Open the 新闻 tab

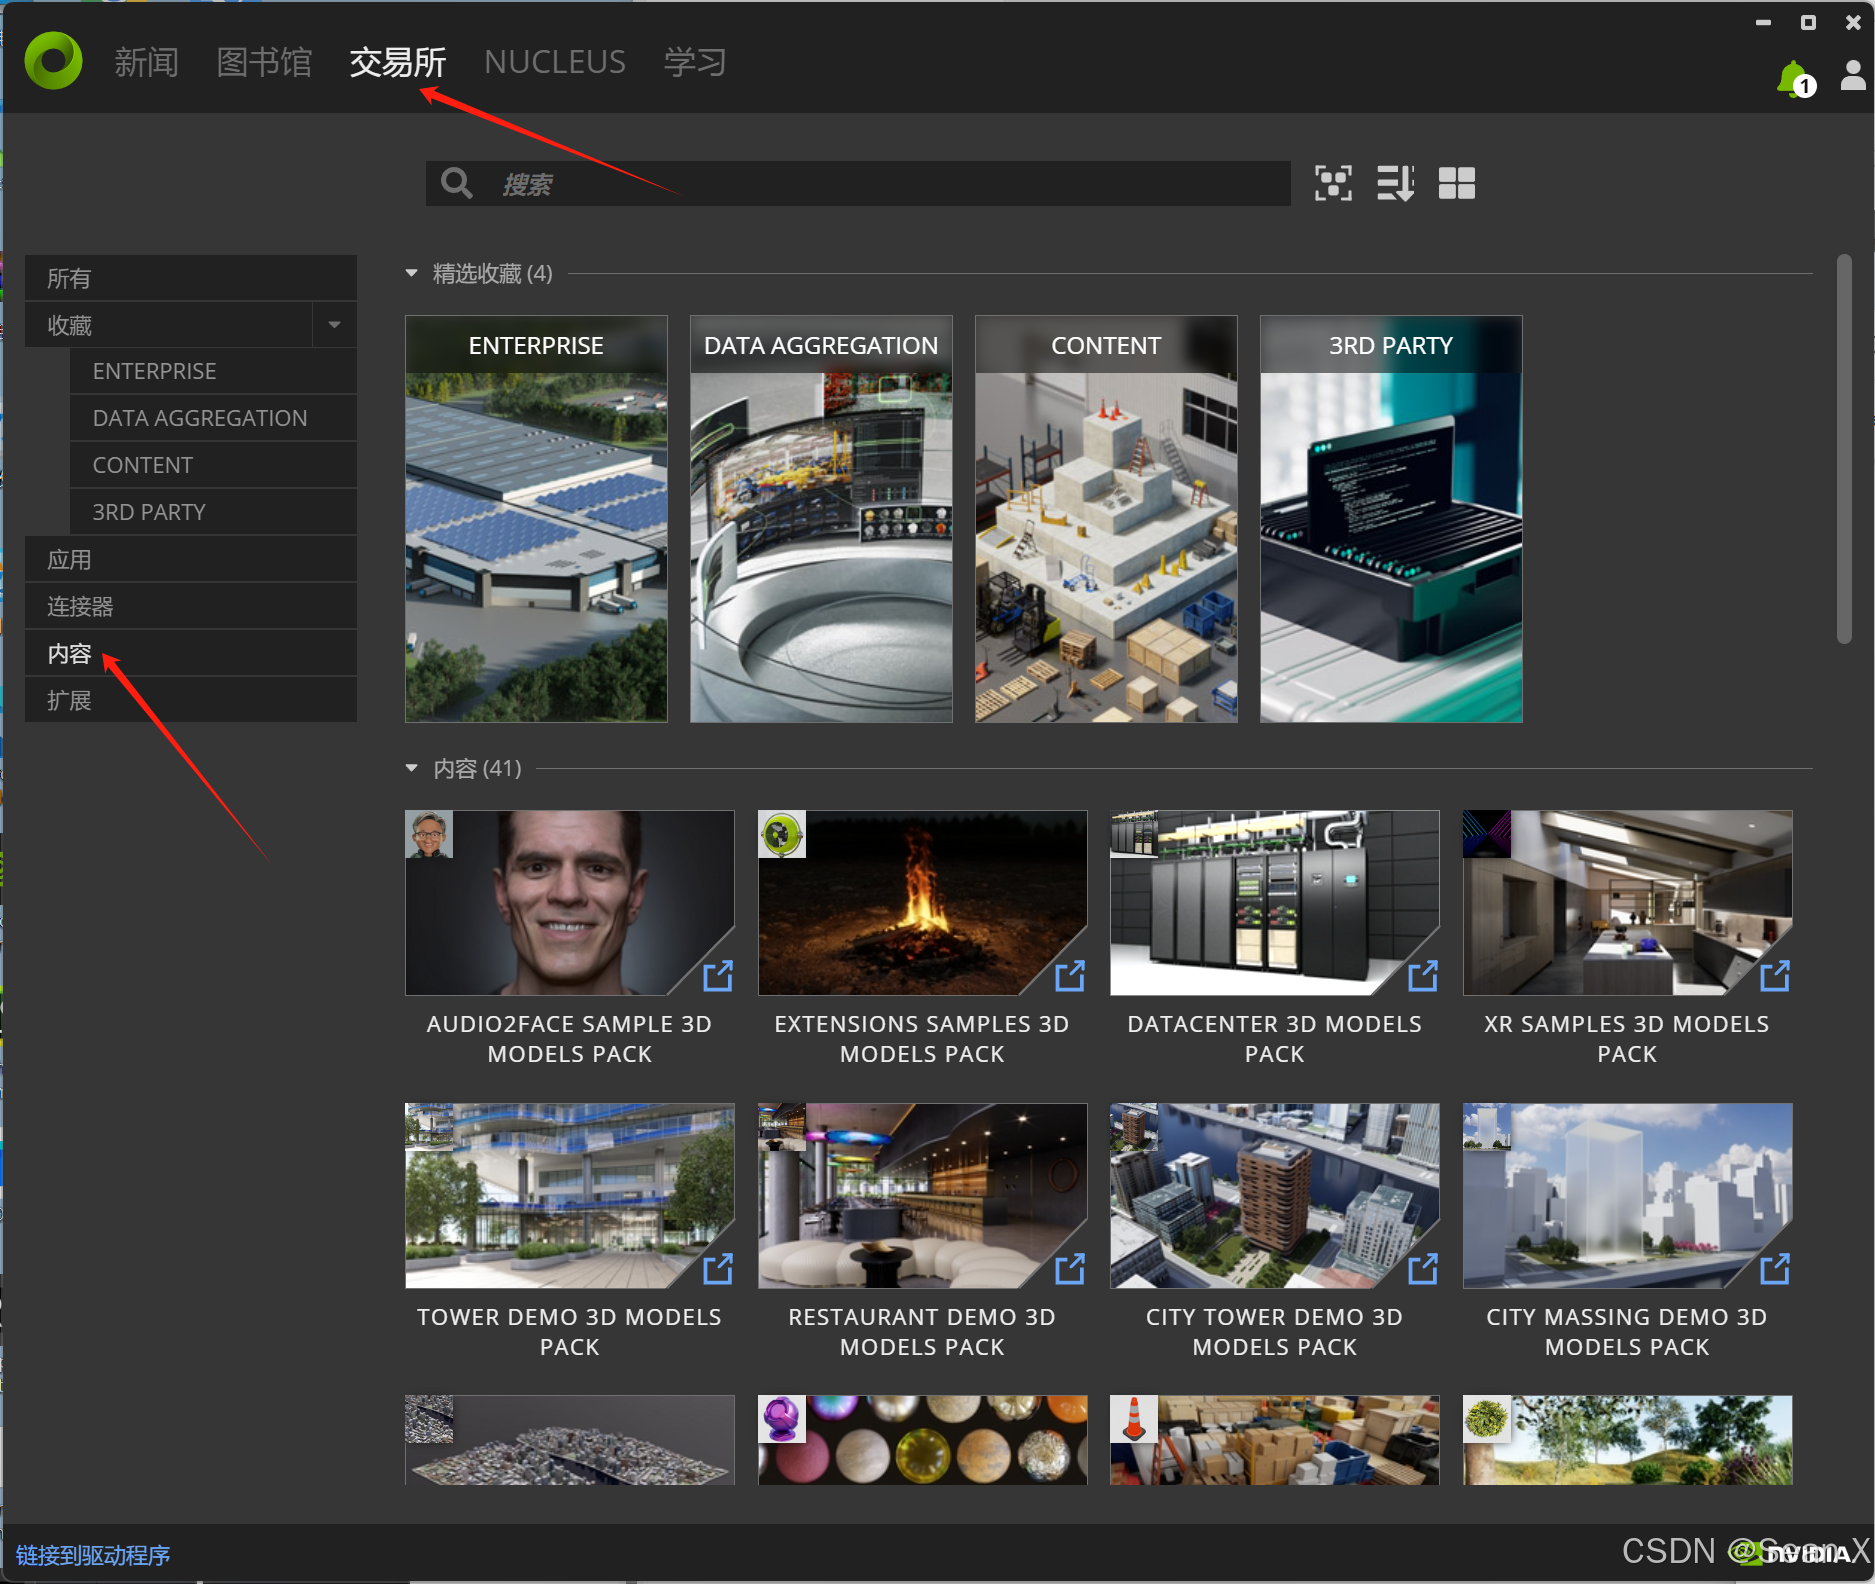tap(146, 62)
